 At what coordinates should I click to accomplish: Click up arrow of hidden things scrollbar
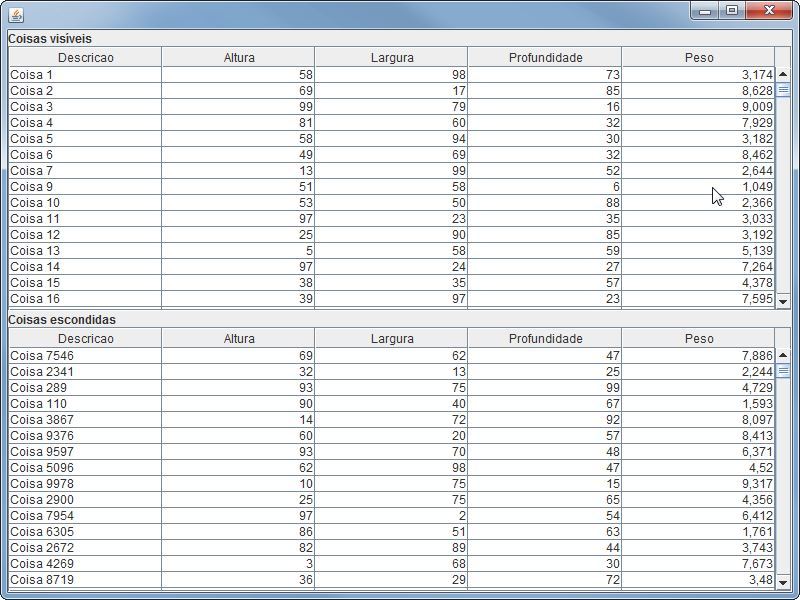[783, 355]
